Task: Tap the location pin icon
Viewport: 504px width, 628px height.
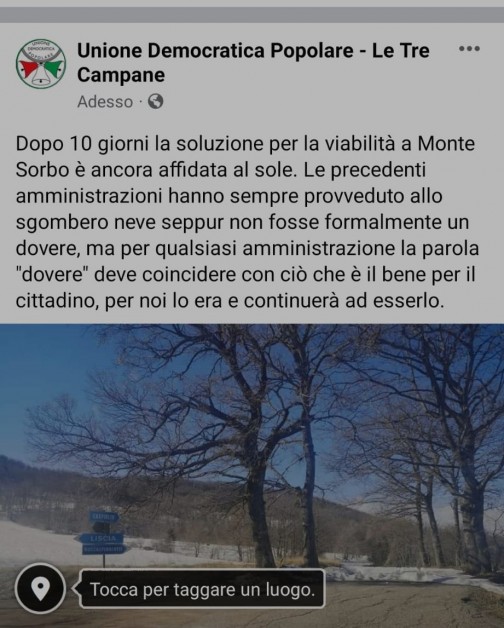Action: tap(40, 588)
